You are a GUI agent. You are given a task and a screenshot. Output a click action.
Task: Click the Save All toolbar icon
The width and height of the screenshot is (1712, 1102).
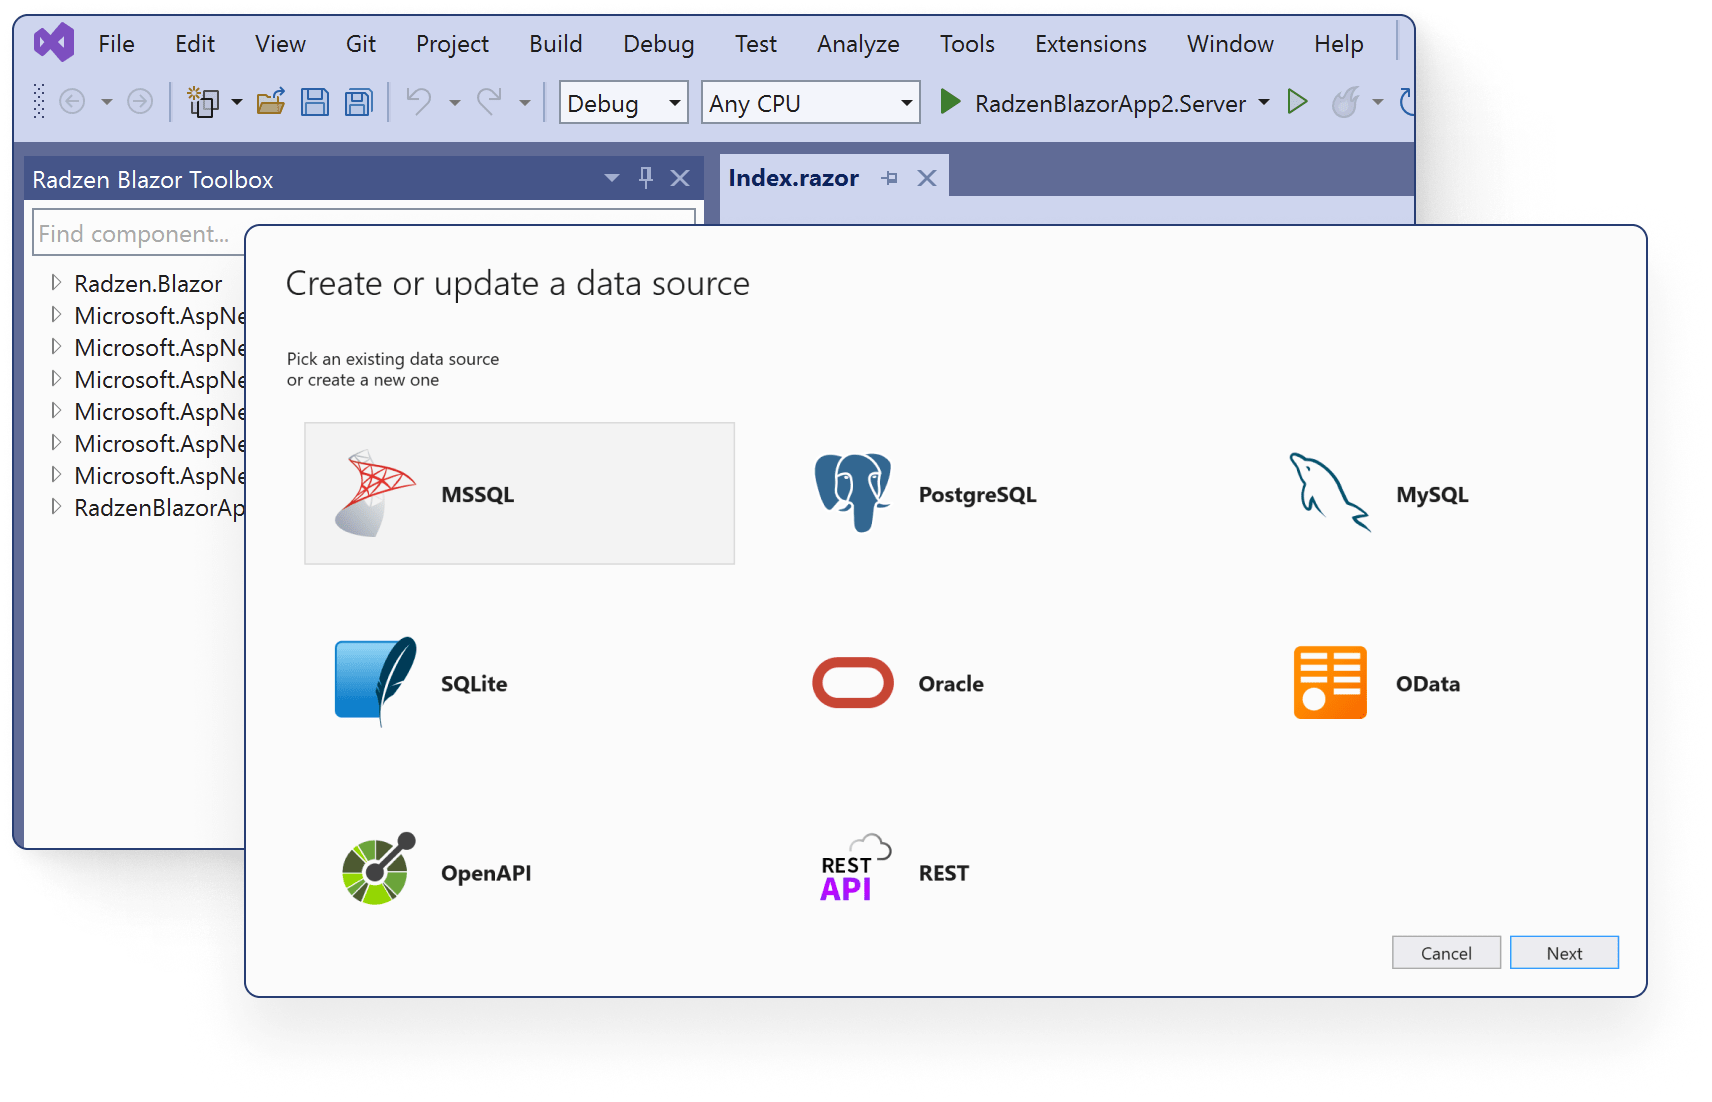coord(358,102)
